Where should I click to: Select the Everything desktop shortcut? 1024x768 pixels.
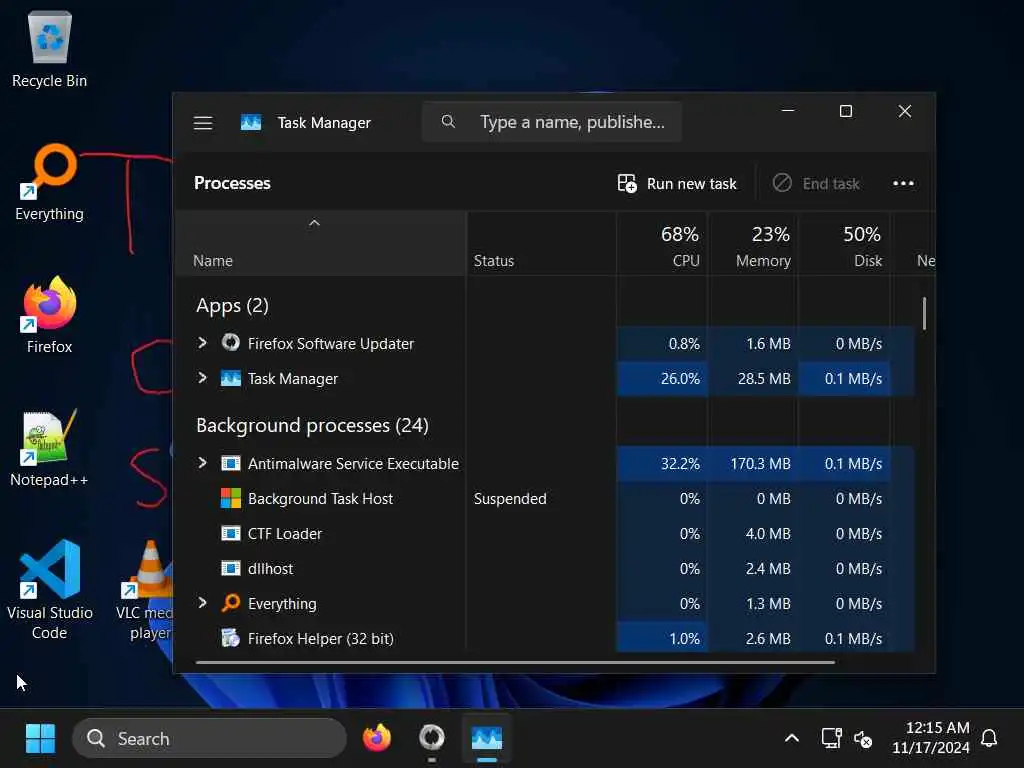[x=50, y=184]
